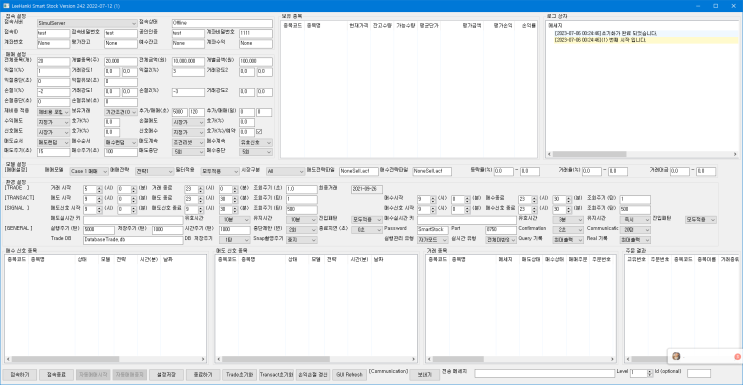Click the 거래 종목 list horizontal scrollbar
Image resolution: width=743 pixels, height=385 pixels.
pos(520,359)
